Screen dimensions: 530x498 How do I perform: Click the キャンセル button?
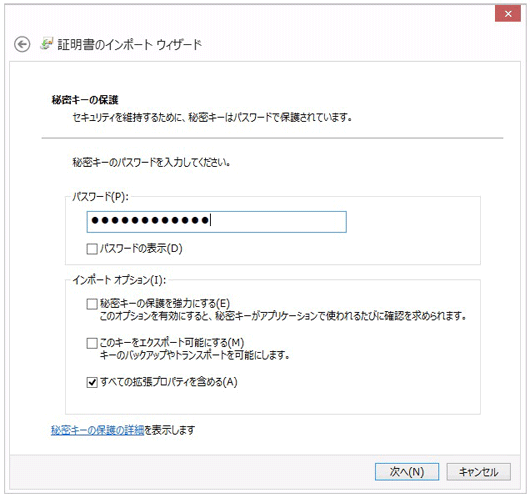pos(478,472)
